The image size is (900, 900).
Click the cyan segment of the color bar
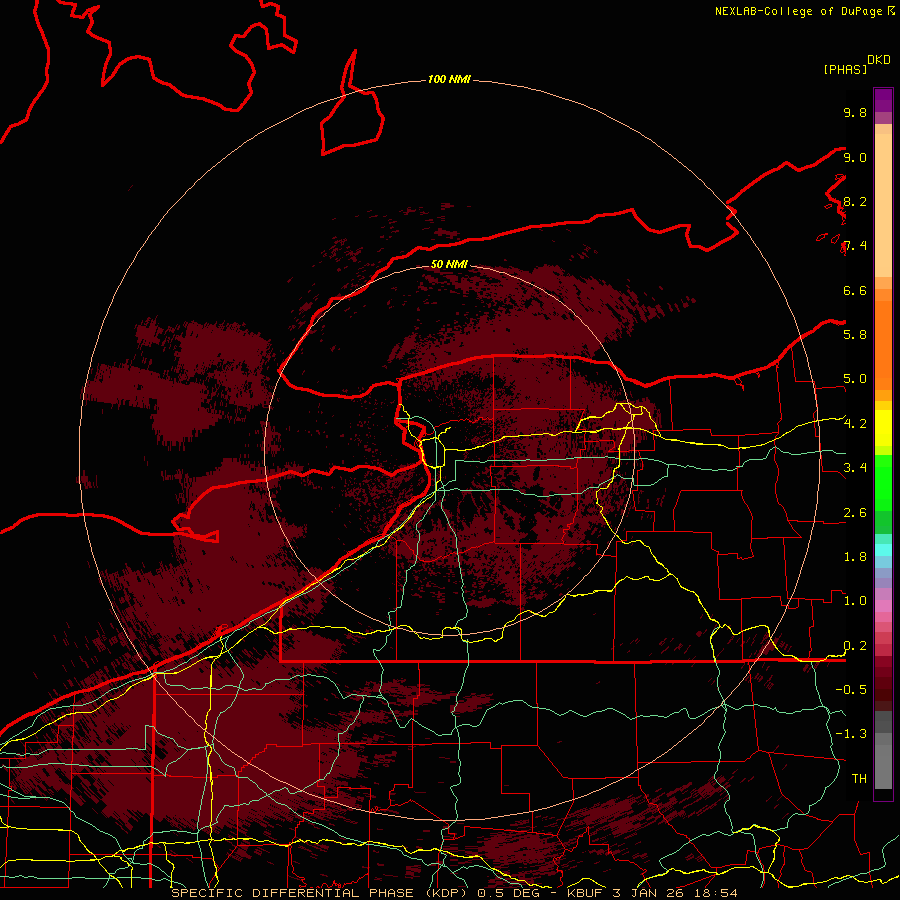[x=883, y=550]
